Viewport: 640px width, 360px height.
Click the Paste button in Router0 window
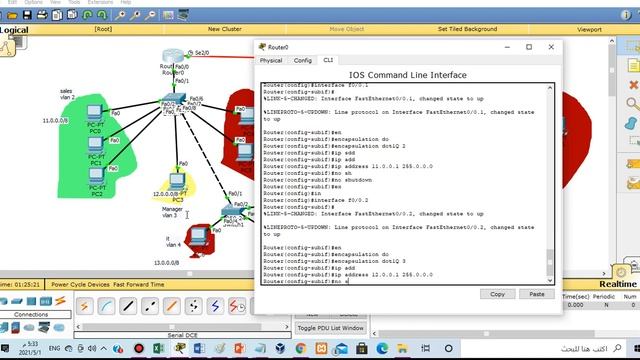537,294
